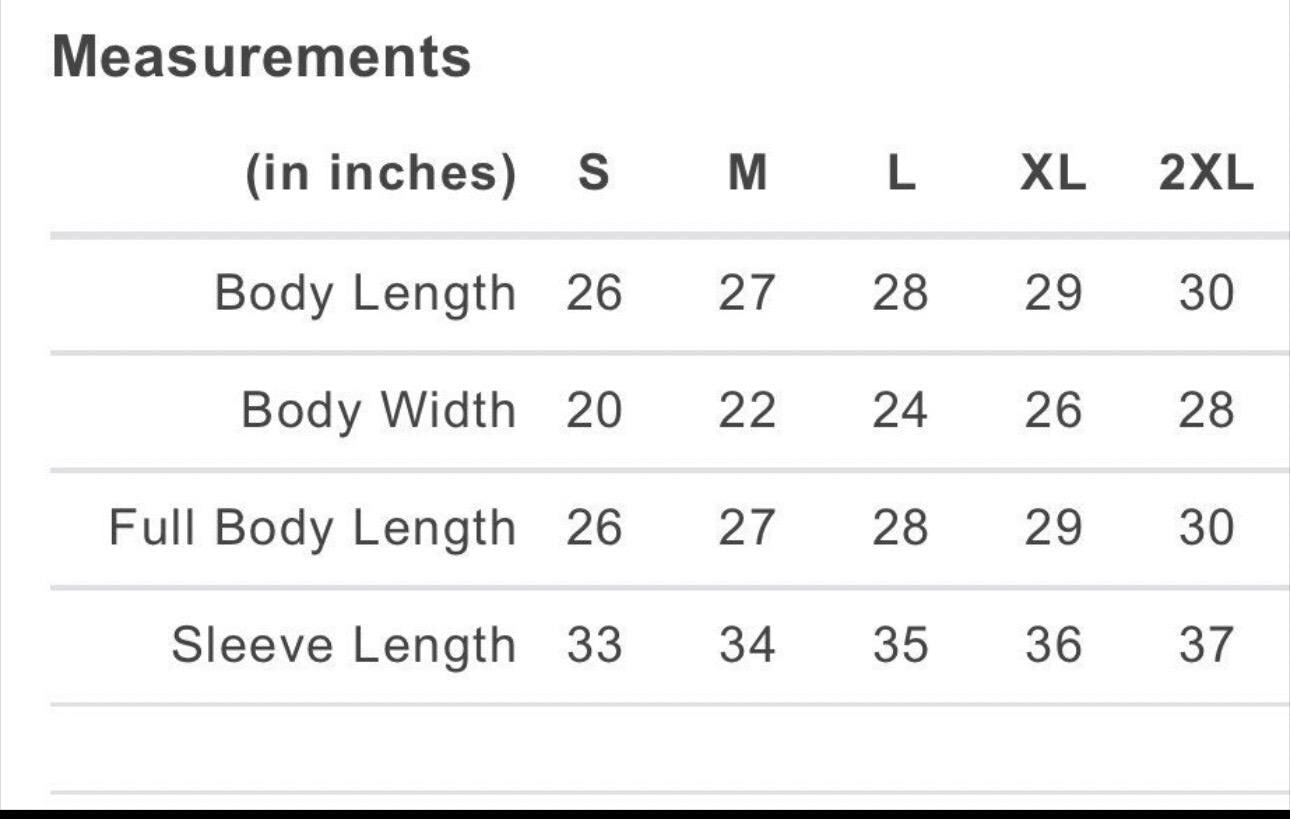Select the L size column header
The width and height of the screenshot is (1290, 819).
(901, 175)
